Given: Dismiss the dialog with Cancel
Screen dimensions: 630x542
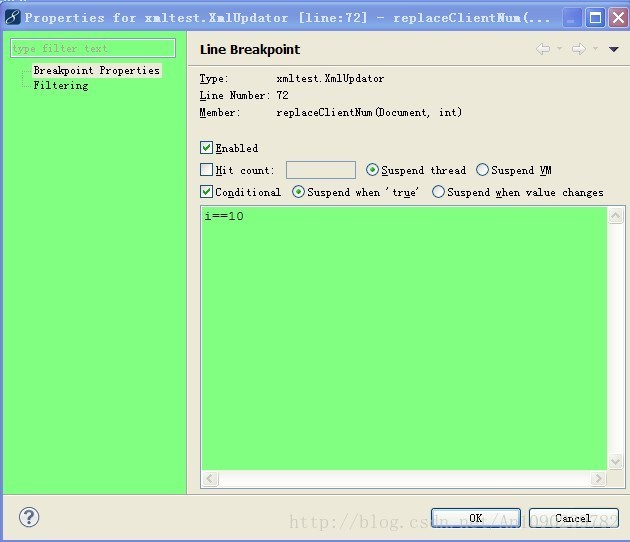Looking at the screenshot, I should coord(573,518).
